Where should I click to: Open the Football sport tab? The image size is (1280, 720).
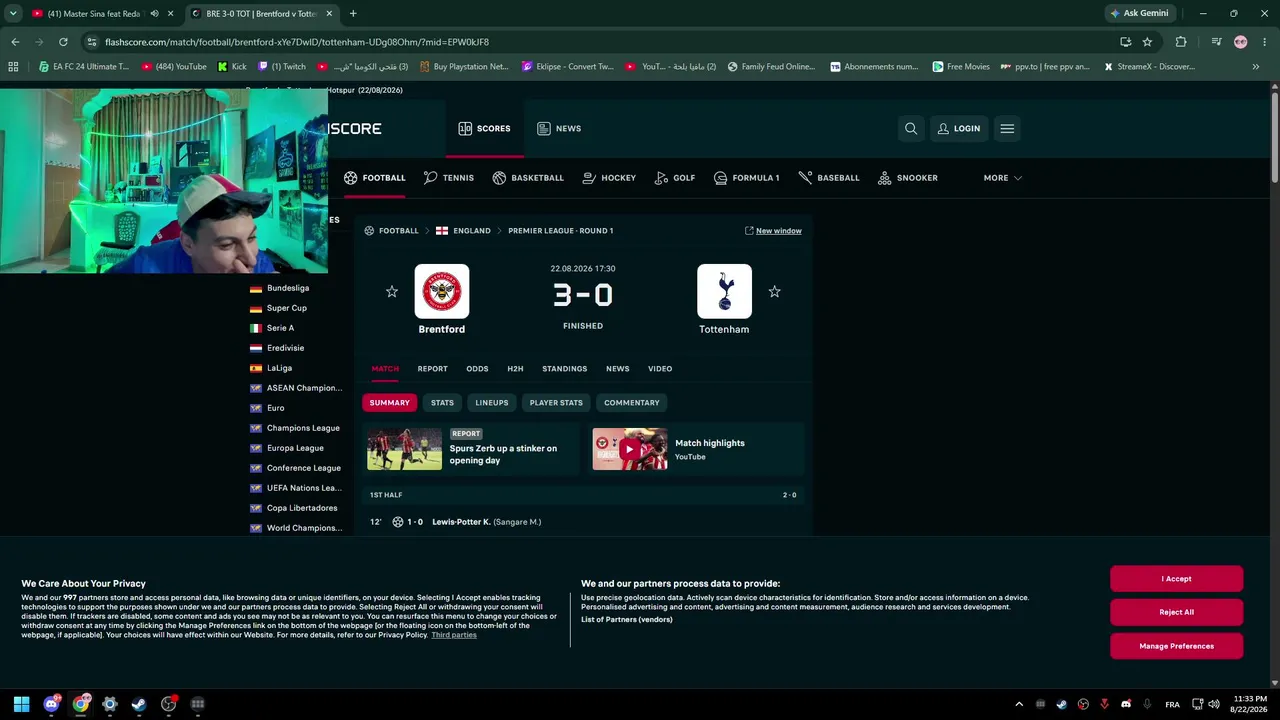[x=375, y=178]
